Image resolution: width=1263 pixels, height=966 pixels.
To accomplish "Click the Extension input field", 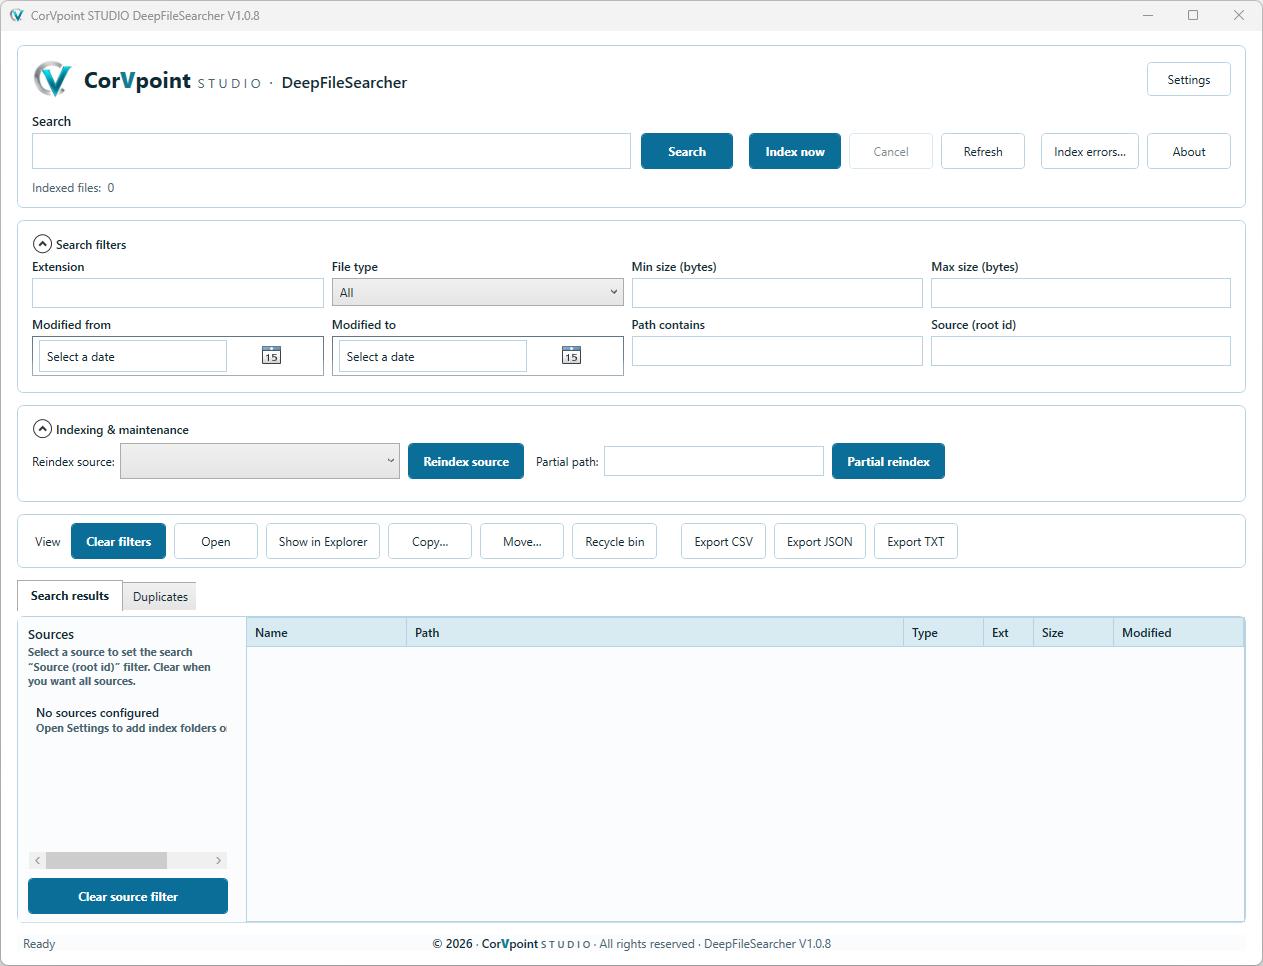I will point(178,292).
